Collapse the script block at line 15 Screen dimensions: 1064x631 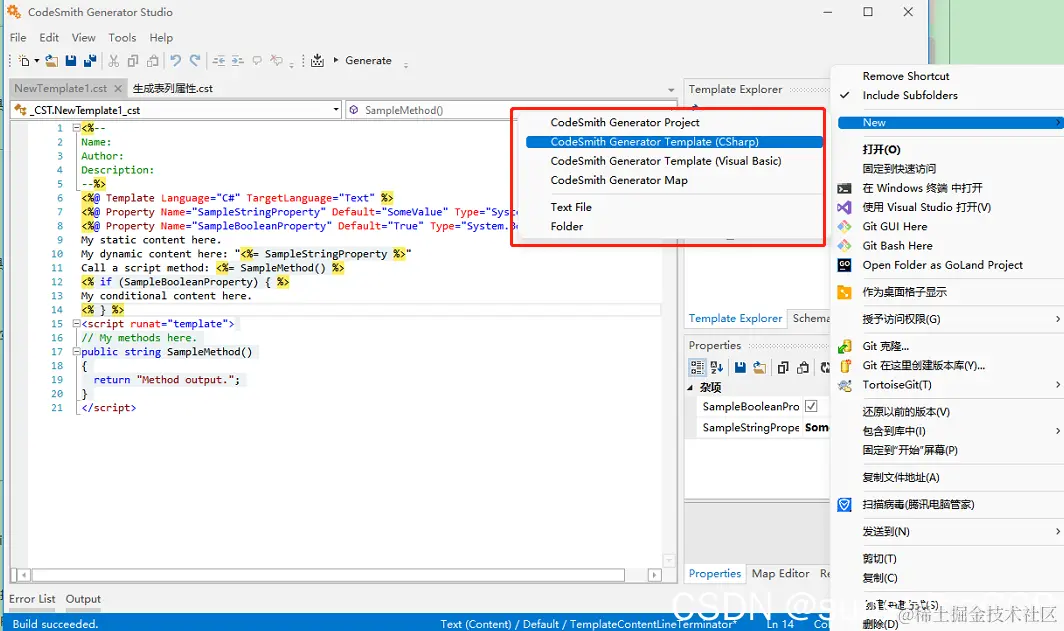point(76,324)
